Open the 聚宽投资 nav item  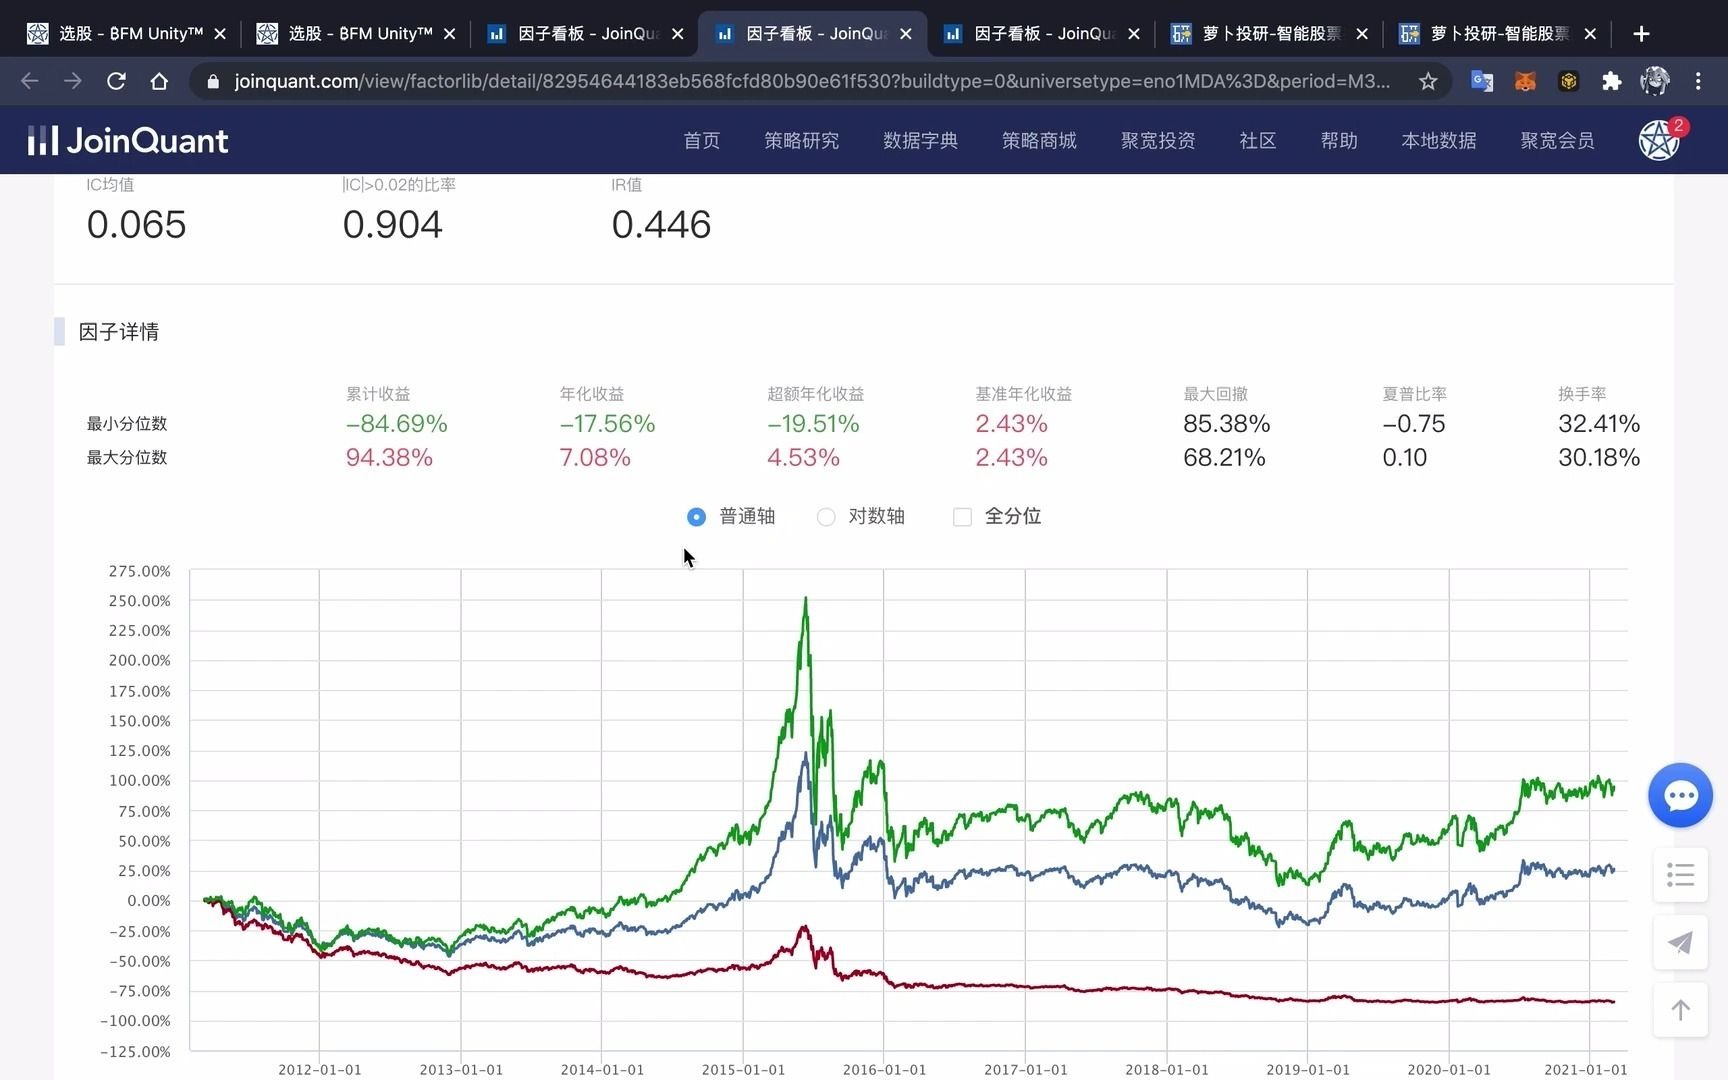point(1158,141)
